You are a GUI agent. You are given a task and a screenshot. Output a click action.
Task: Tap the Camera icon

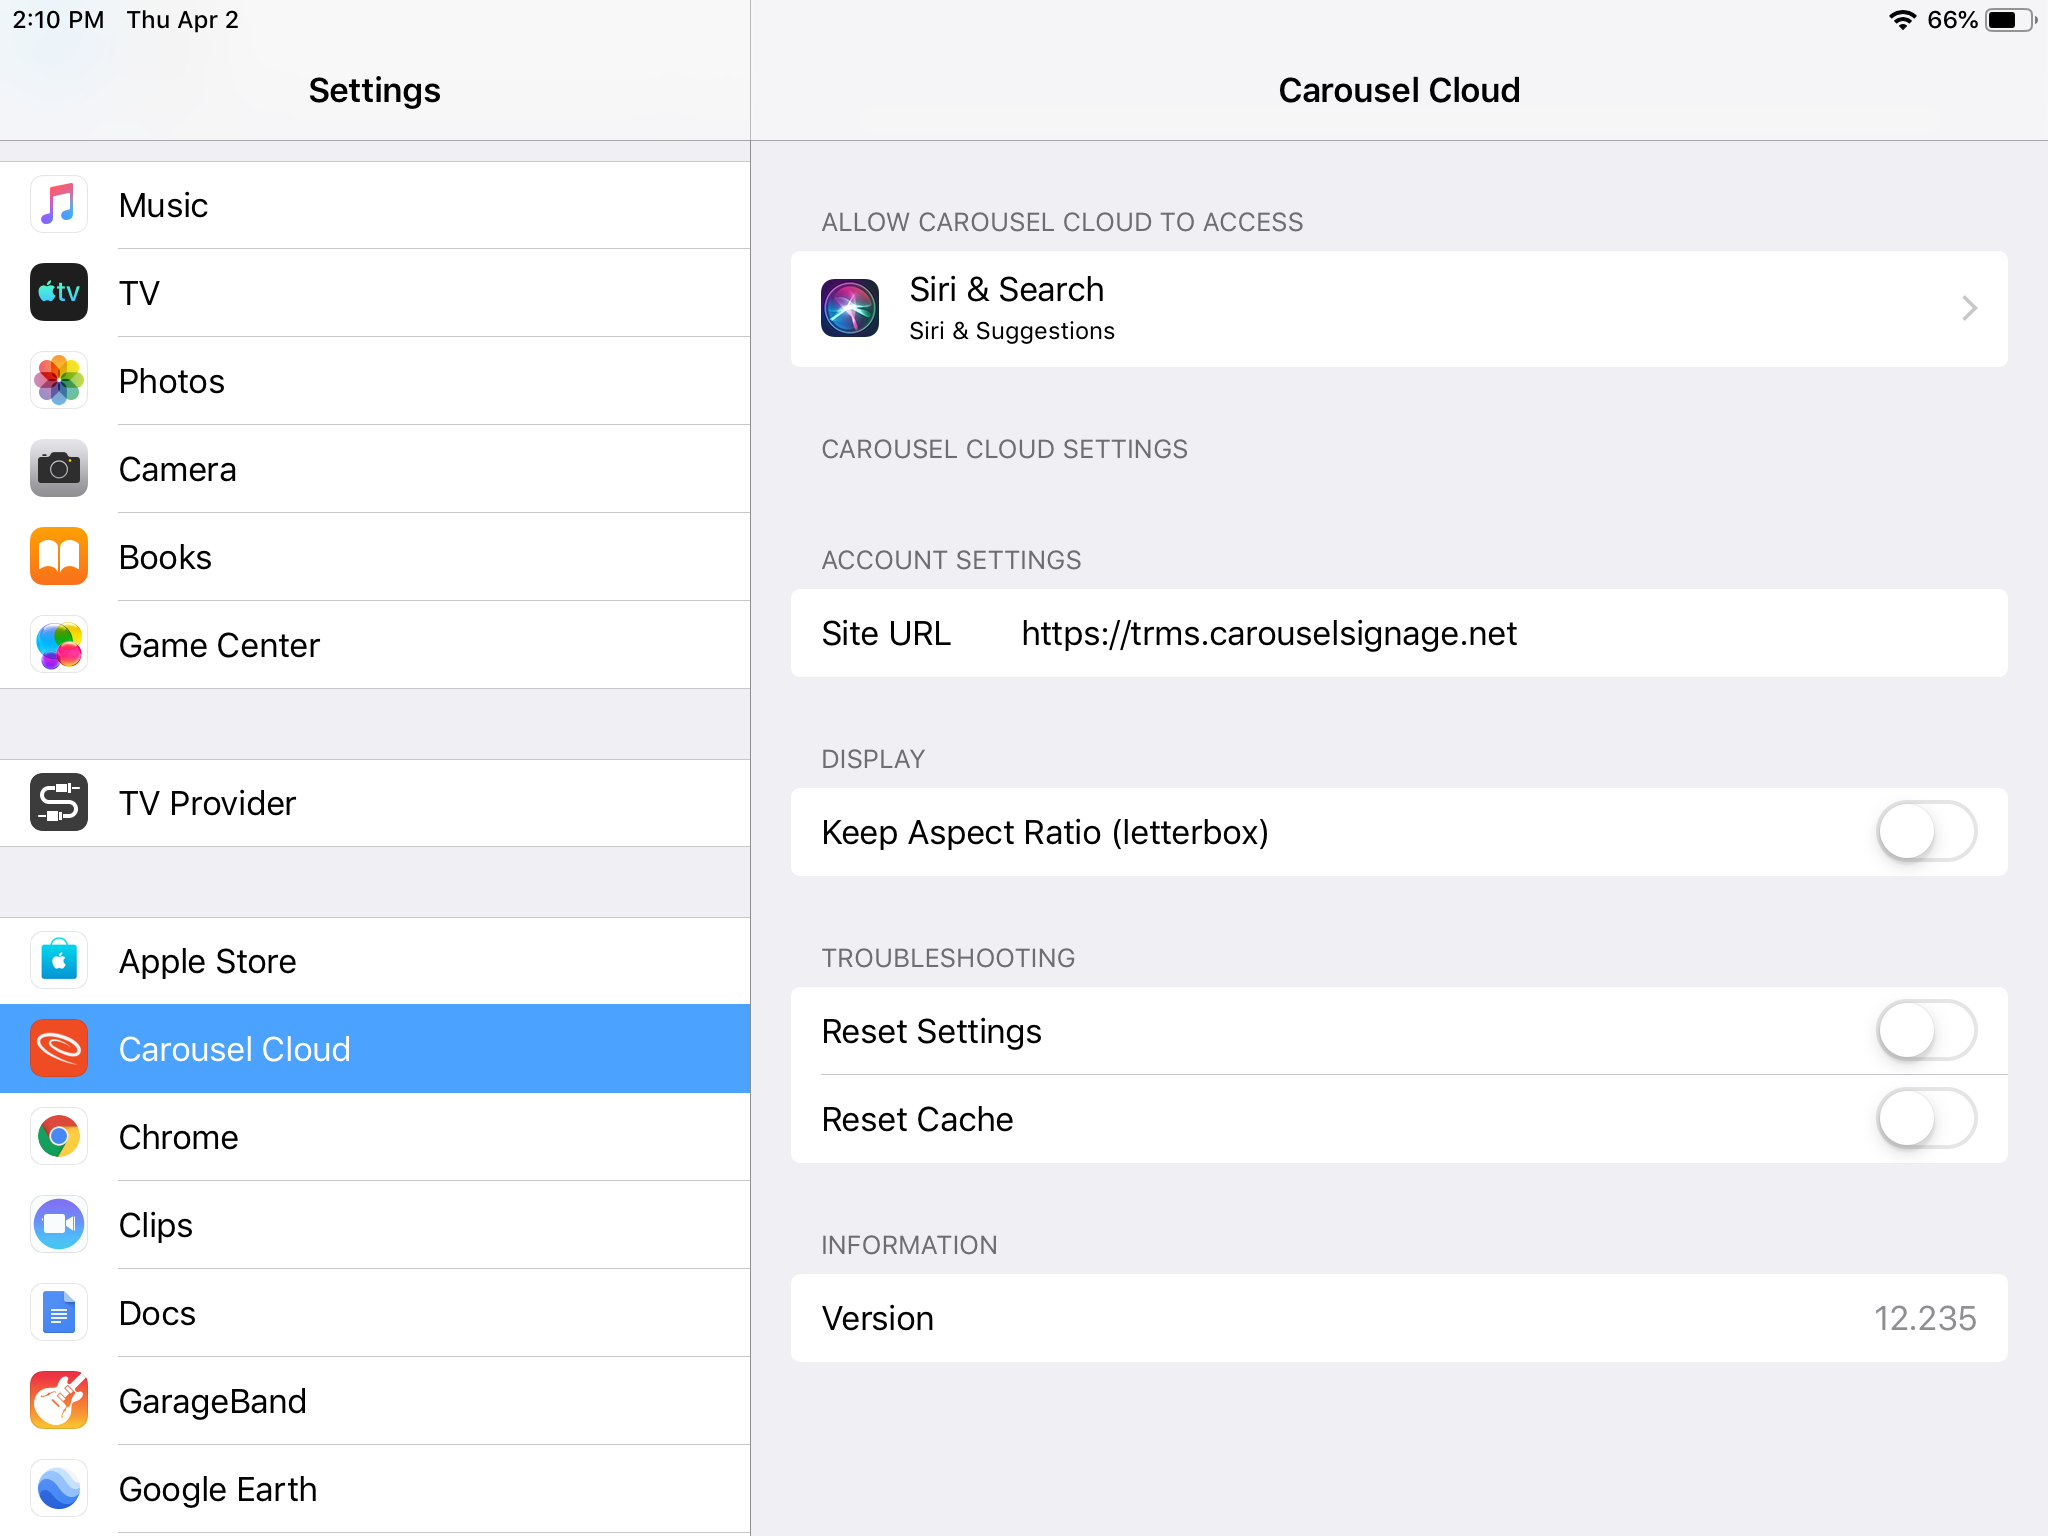click(59, 469)
